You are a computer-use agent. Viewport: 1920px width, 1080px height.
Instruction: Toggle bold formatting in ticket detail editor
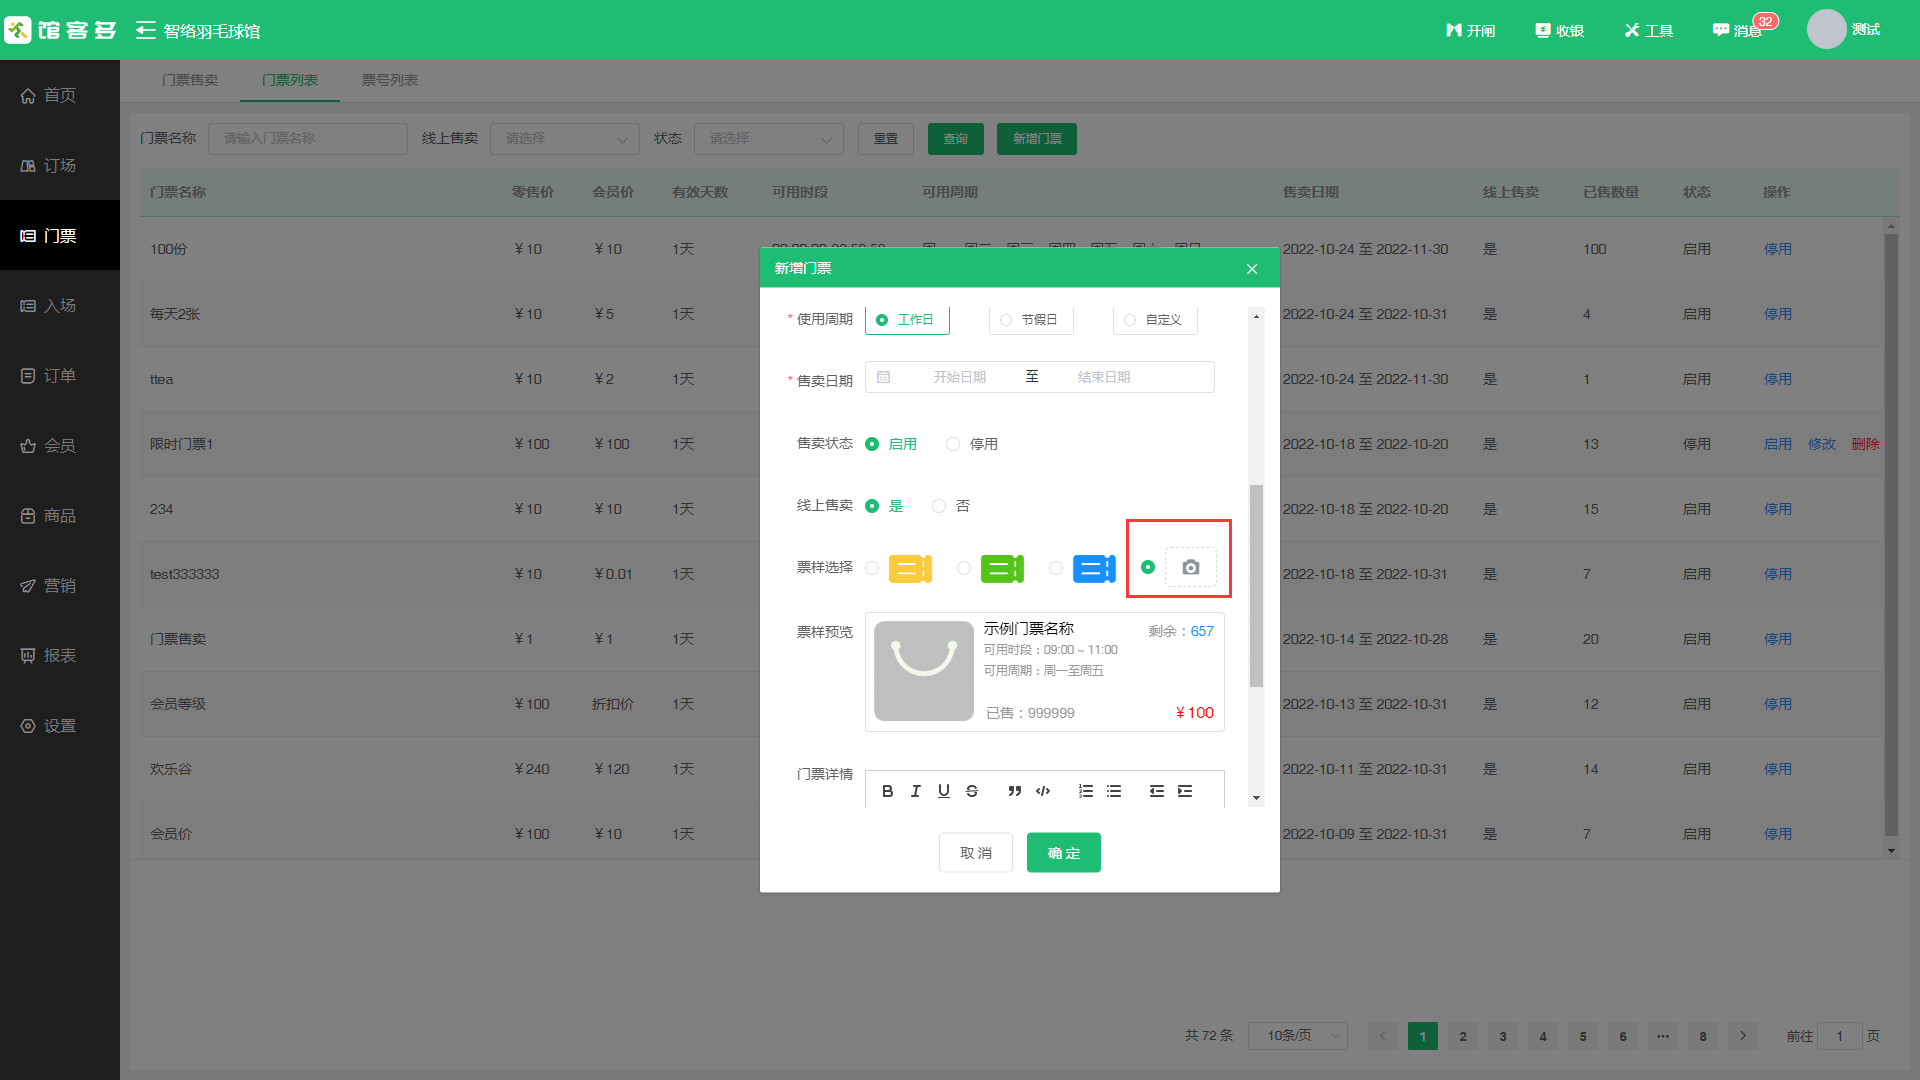(887, 790)
